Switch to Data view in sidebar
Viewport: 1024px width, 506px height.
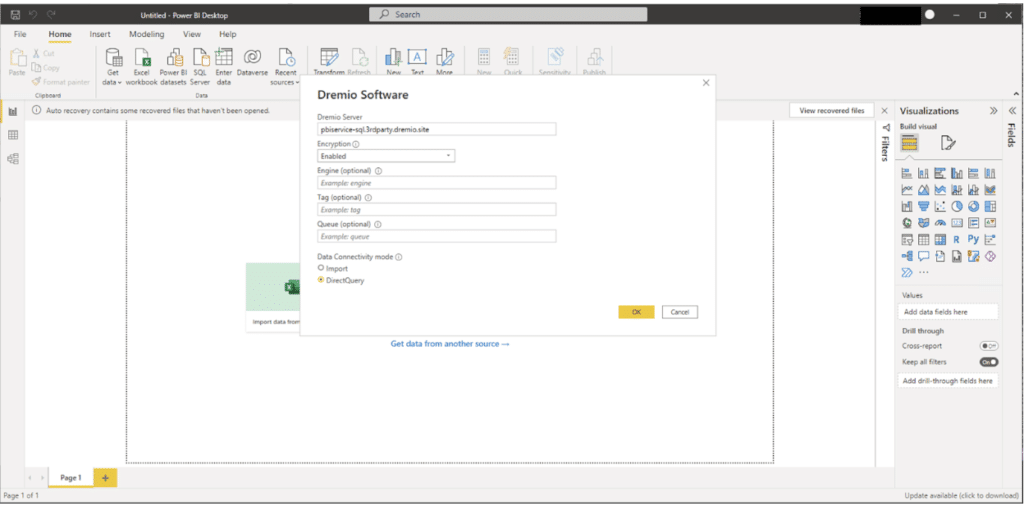[12, 135]
